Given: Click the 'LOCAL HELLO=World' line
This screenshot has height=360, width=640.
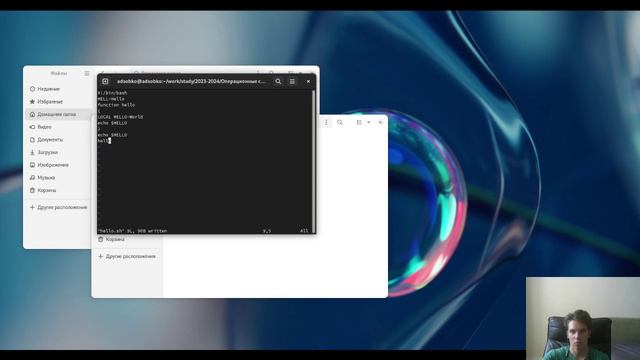Looking at the screenshot, I should tap(120, 117).
